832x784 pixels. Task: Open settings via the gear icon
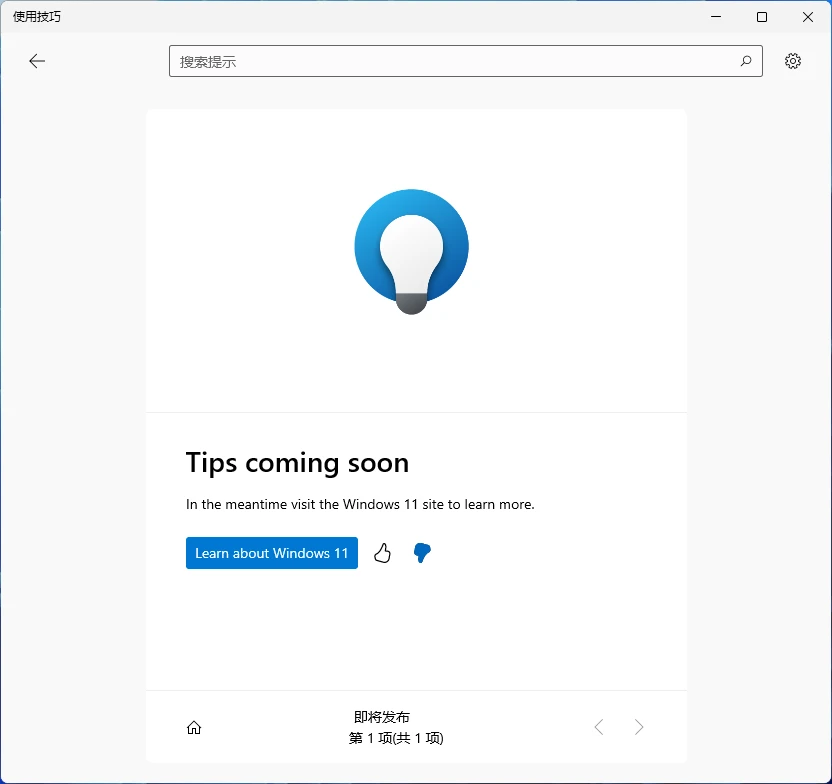tap(793, 61)
